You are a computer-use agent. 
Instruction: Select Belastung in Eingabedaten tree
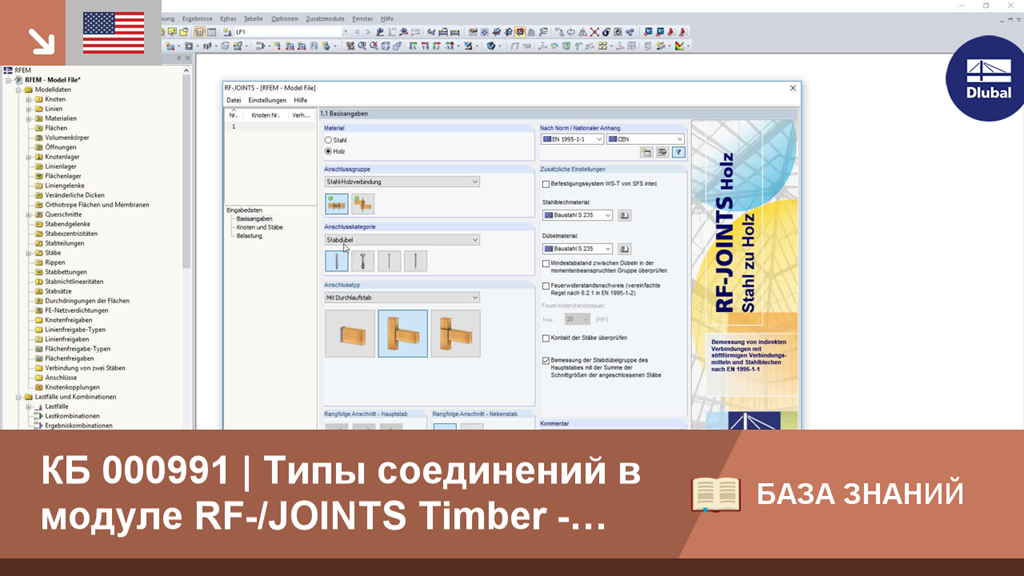[x=249, y=236]
